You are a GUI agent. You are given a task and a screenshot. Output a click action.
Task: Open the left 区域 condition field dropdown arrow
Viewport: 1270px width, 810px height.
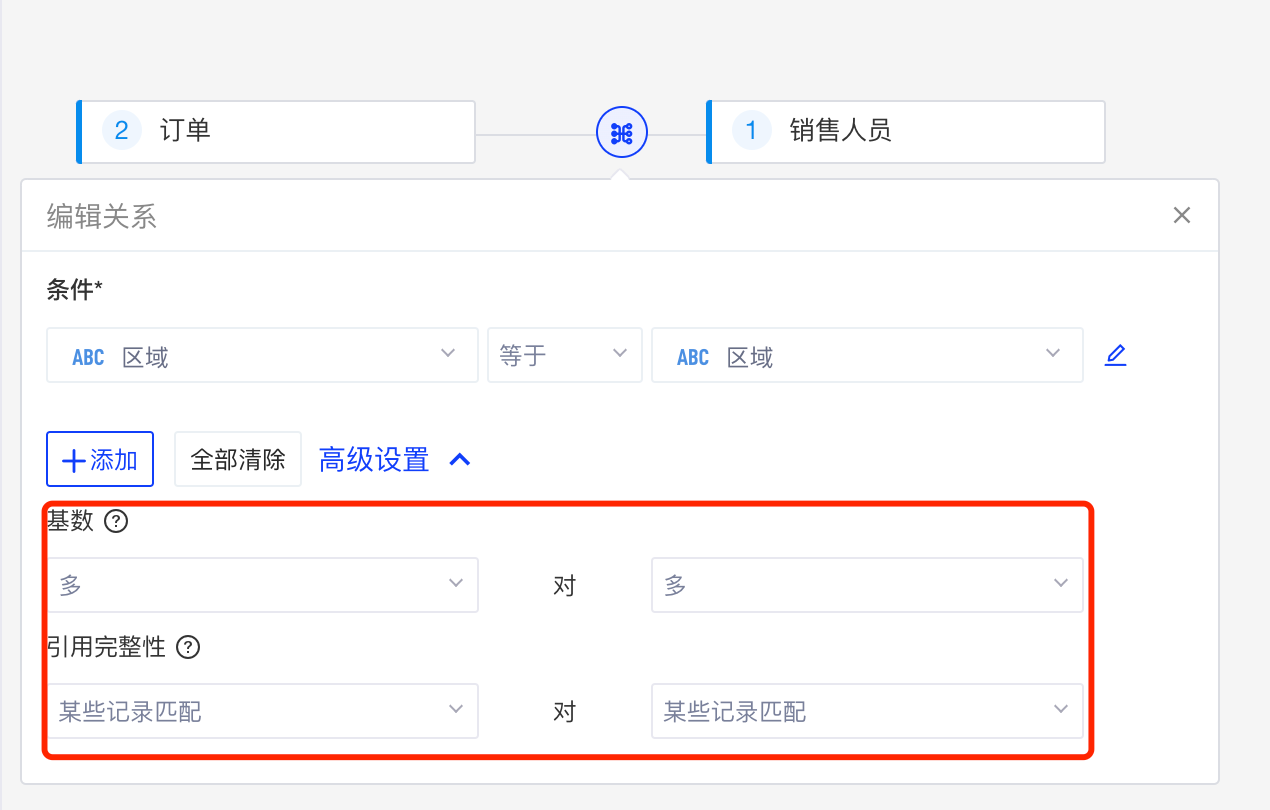(447, 354)
